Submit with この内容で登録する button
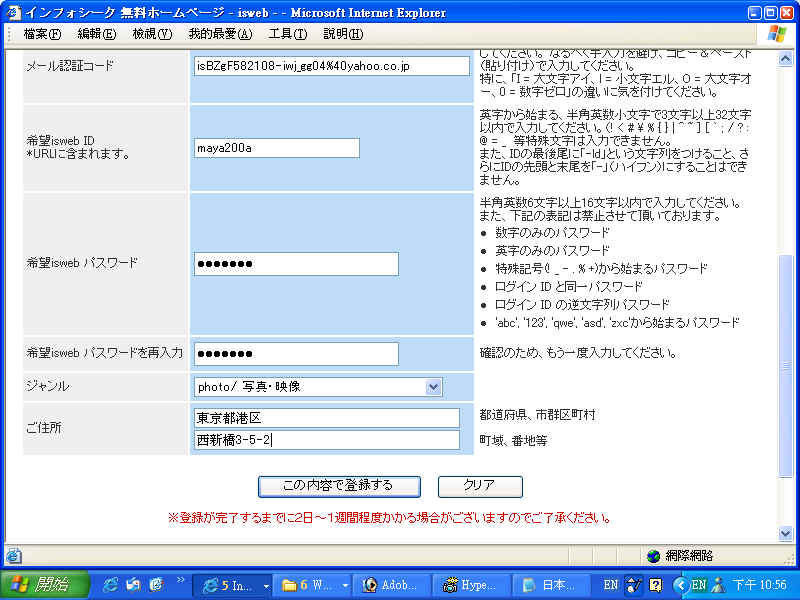The height and width of the screenshot is (600, 800). coord(339,486)
